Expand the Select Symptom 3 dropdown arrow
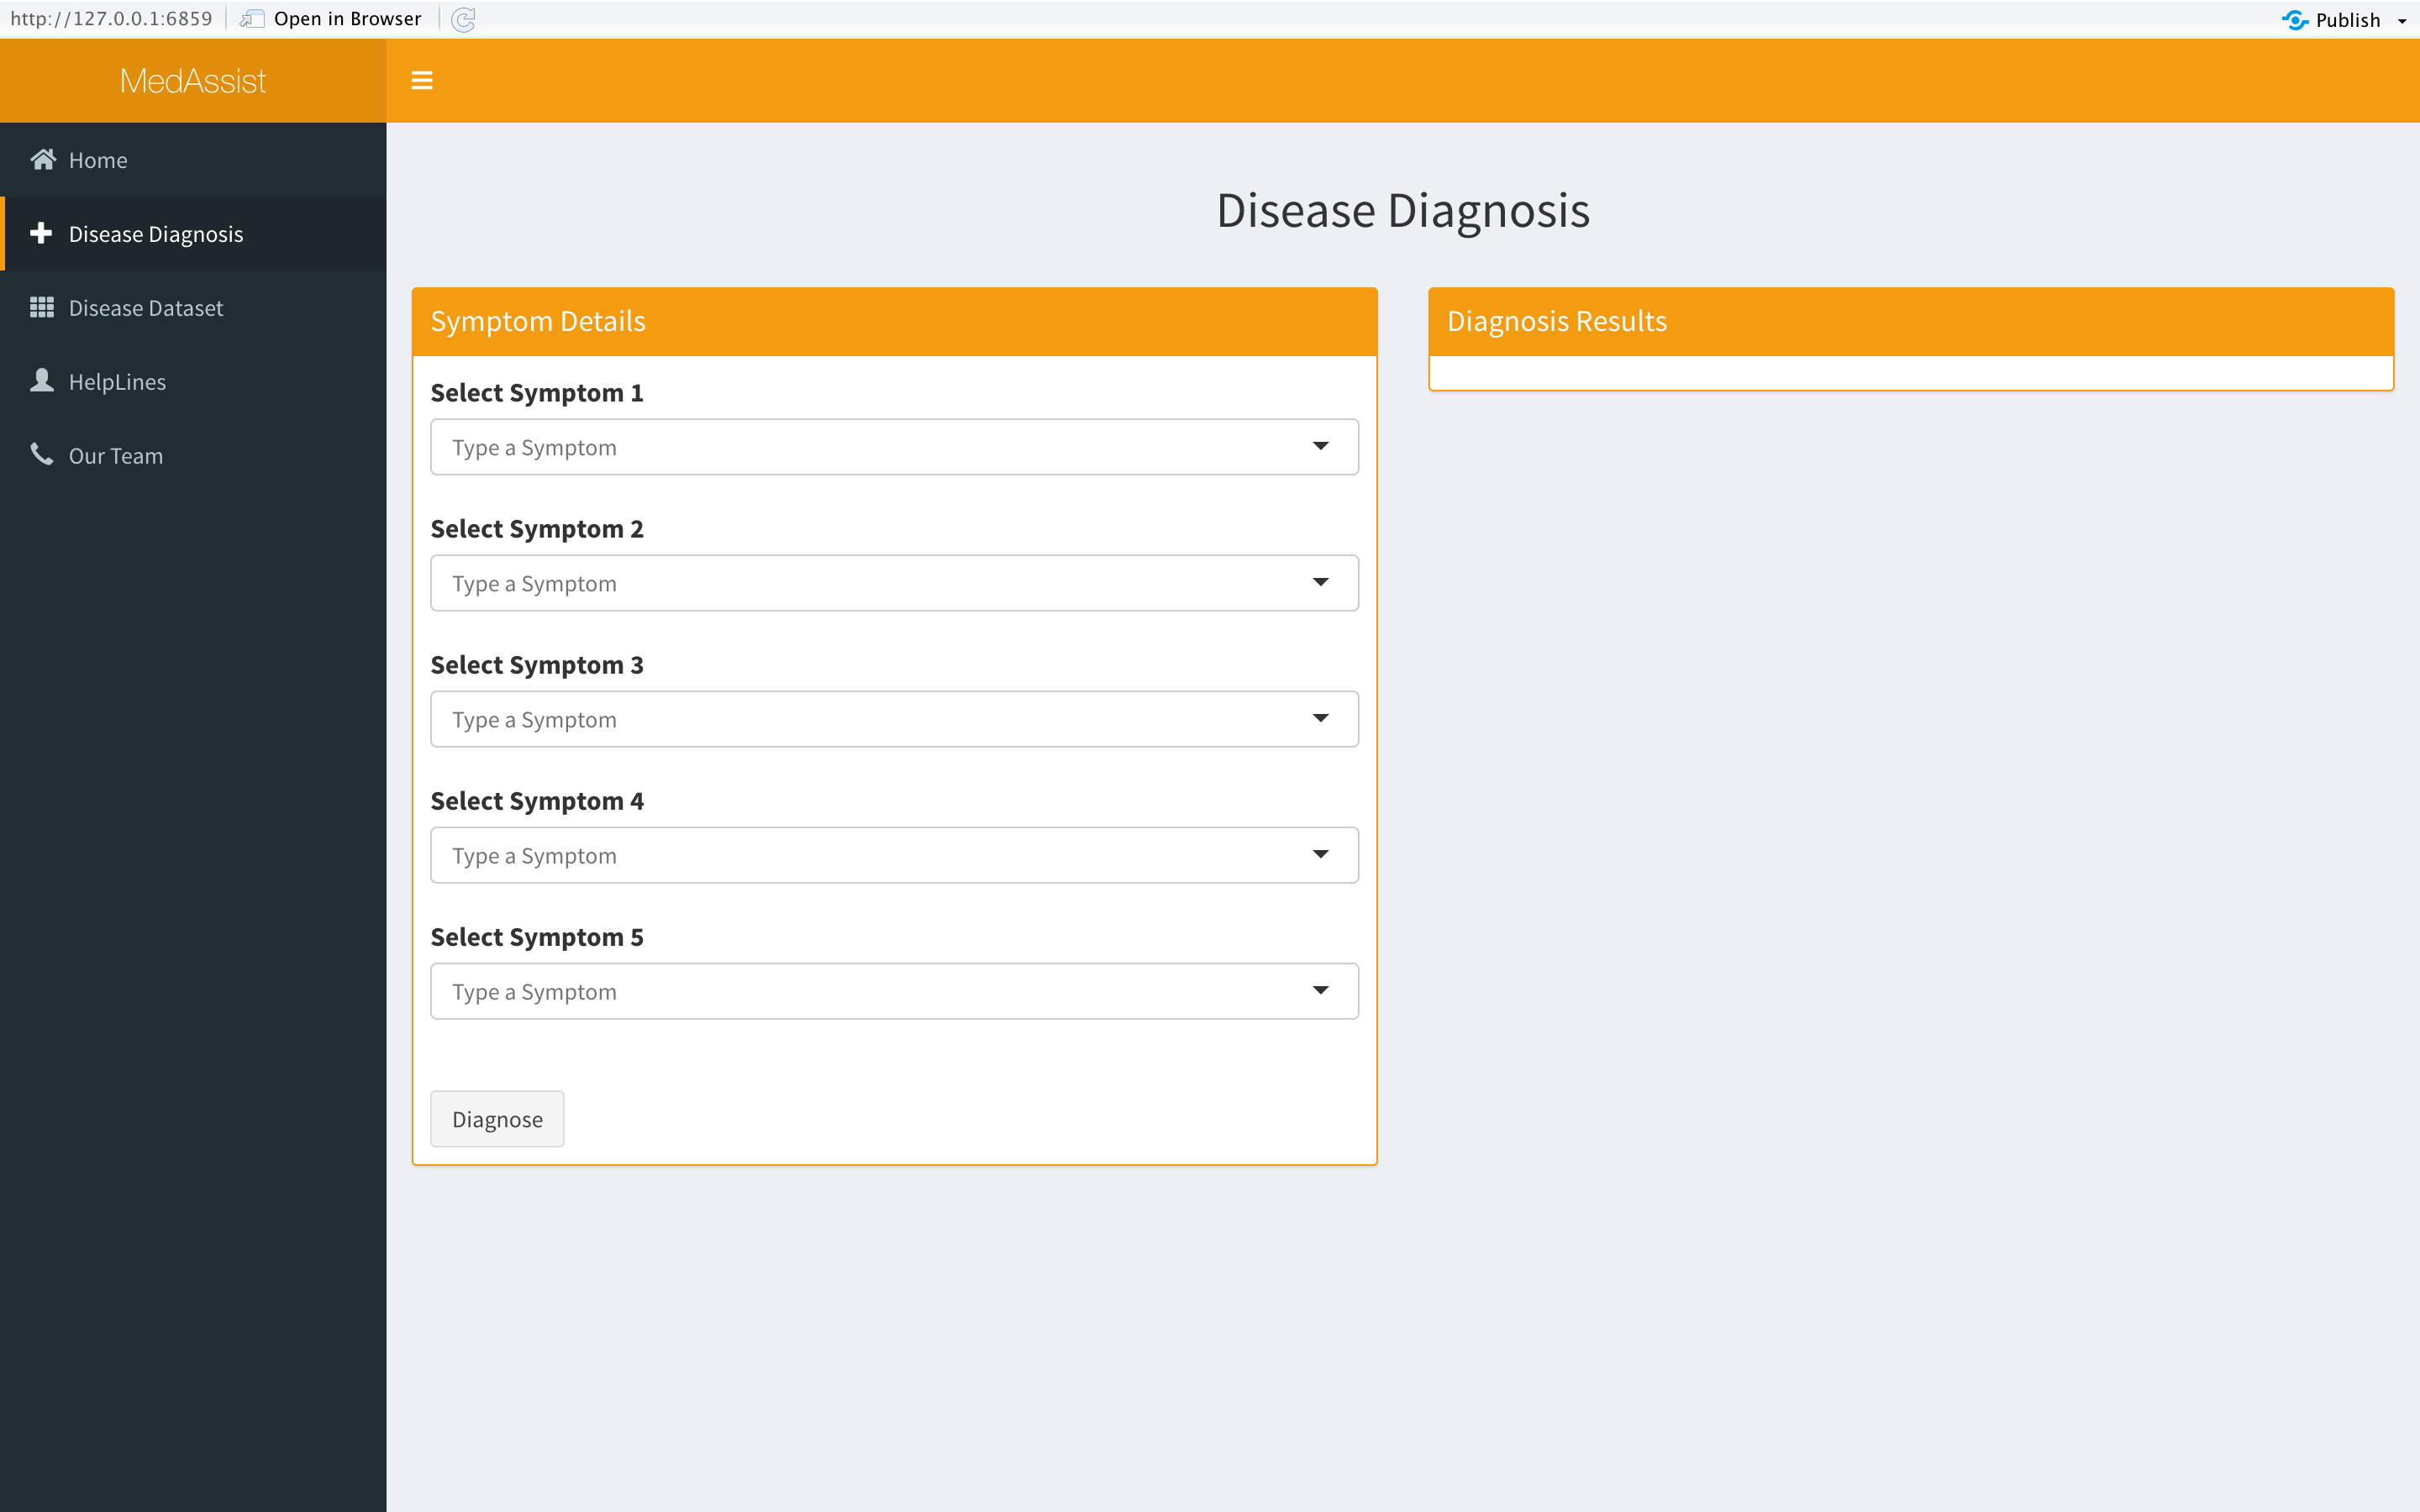 1320,718
